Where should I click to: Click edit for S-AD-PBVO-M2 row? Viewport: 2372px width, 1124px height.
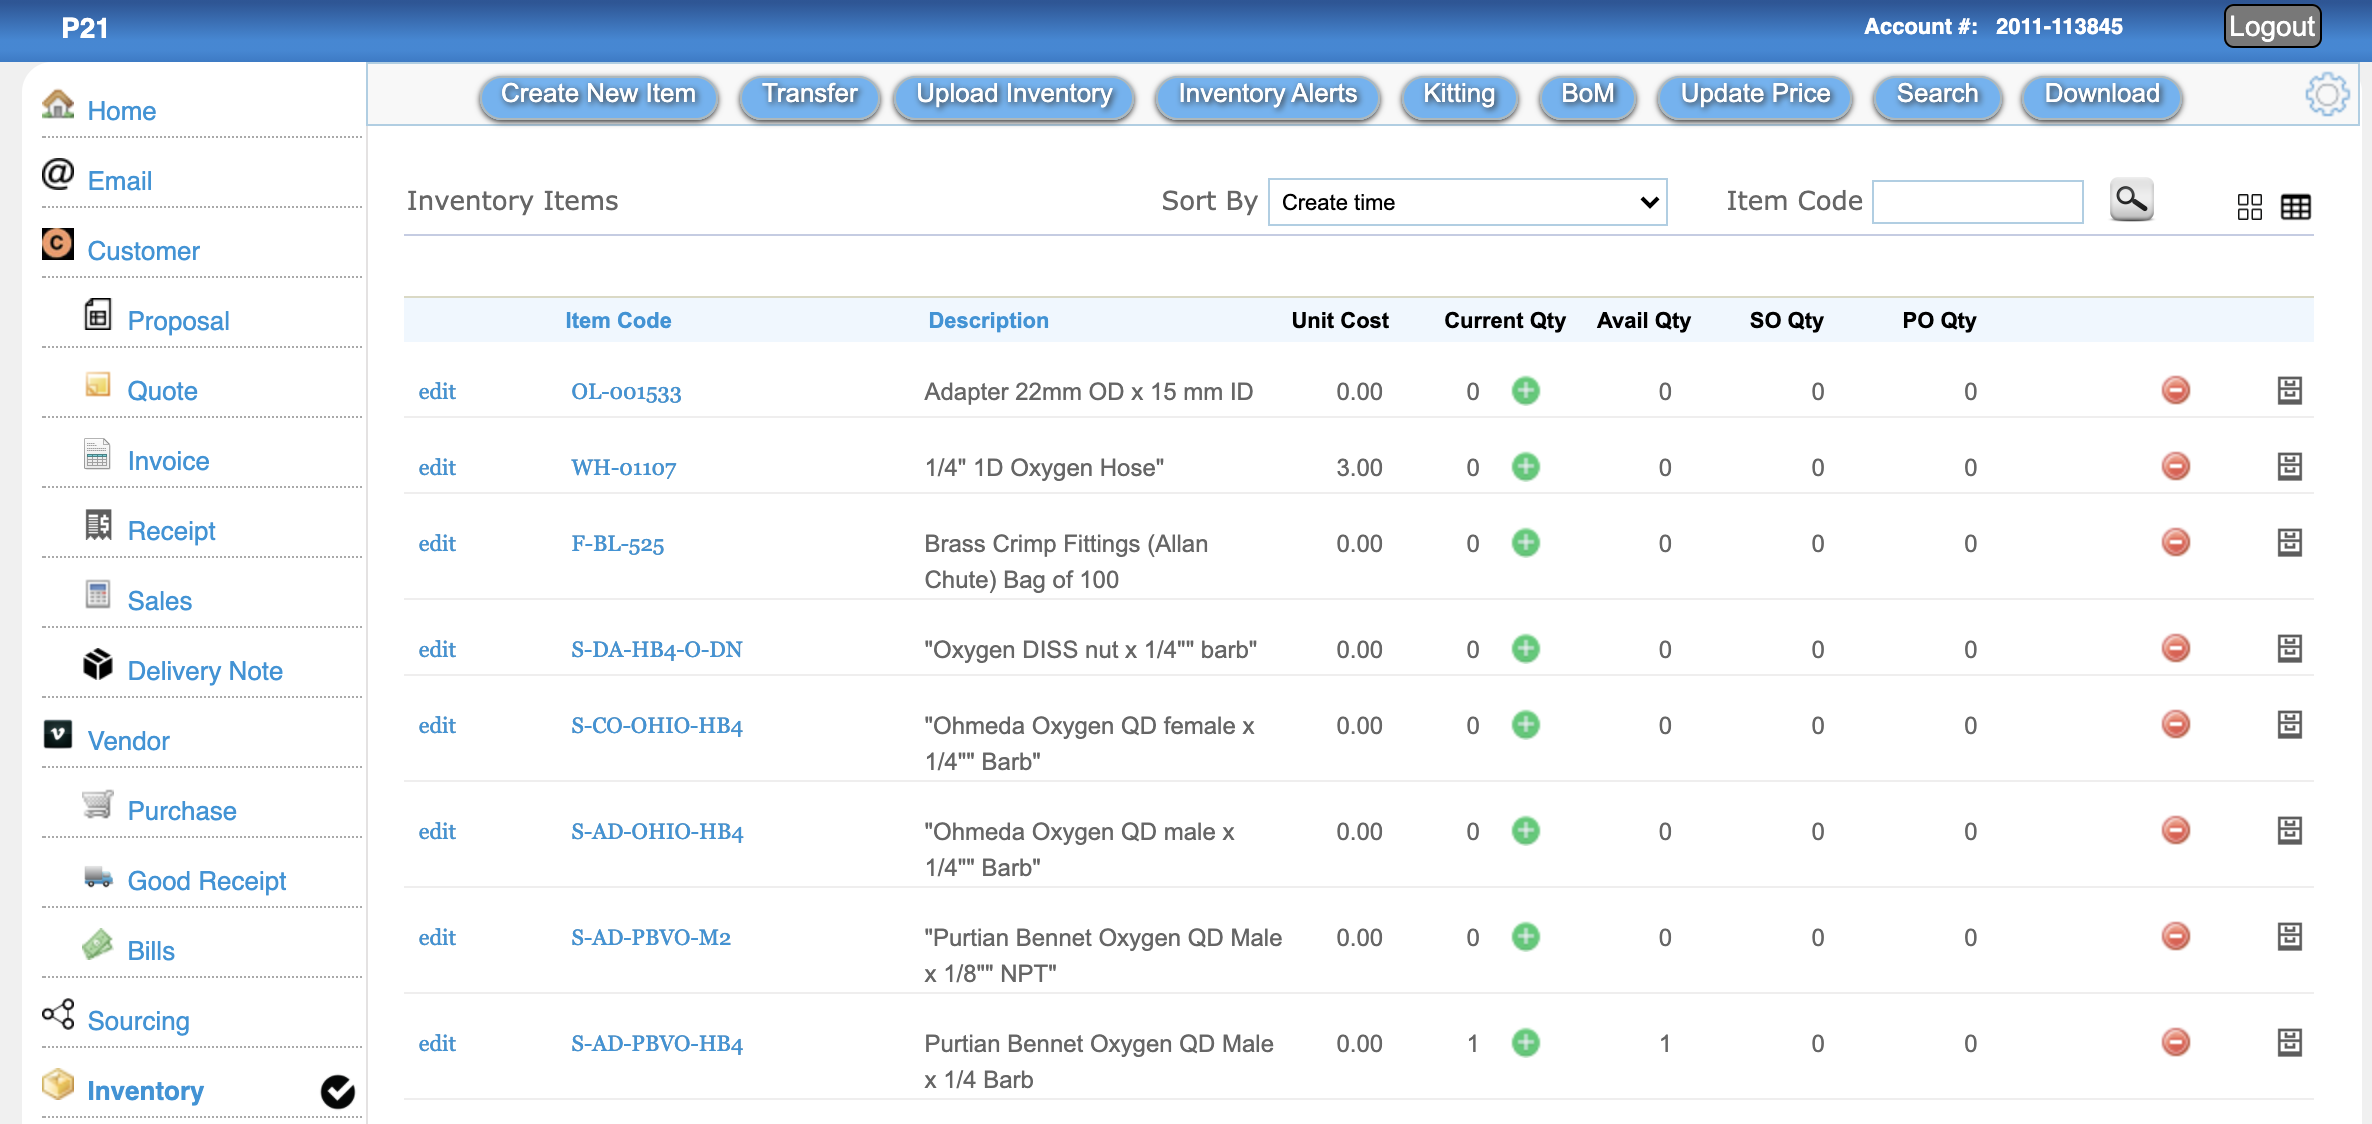point(436,937)
